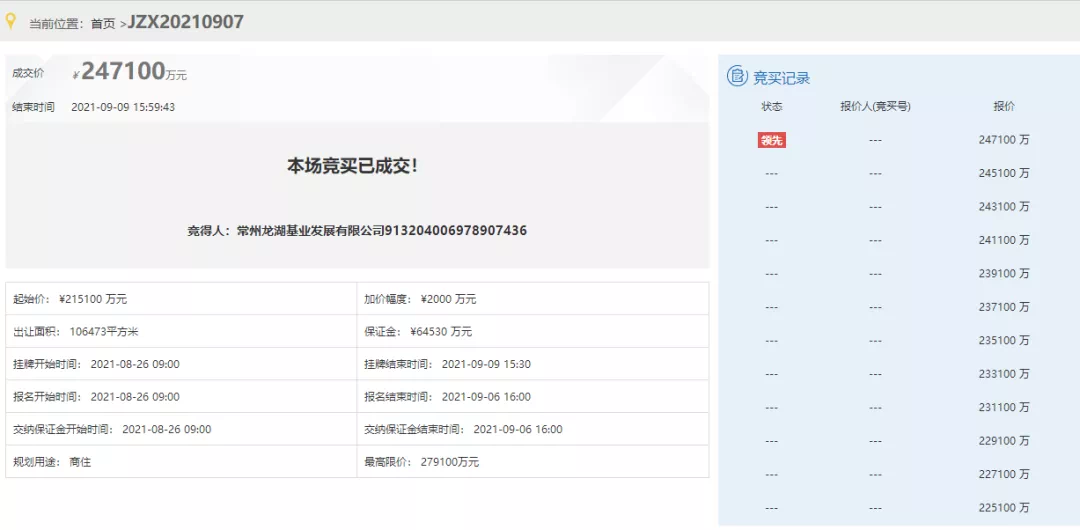The image size is (1080, 530).
Task: Select the 报价人(竞买号) column header
Action: (875, 106)
